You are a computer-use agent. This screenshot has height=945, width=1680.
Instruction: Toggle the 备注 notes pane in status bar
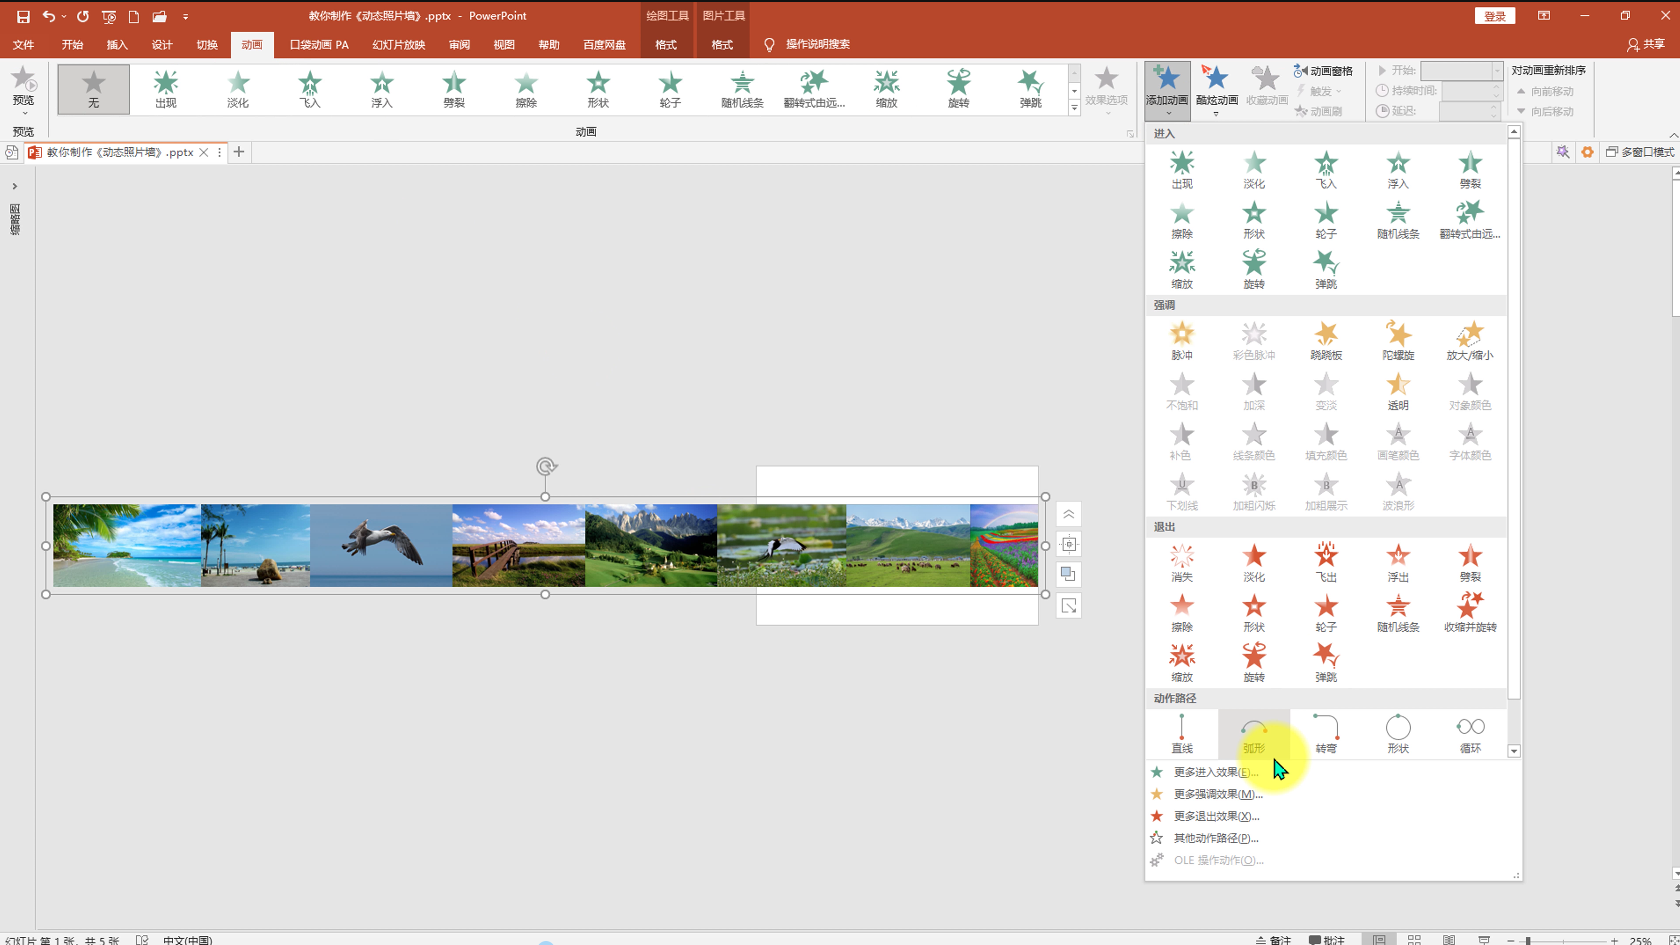(x=1273, y=940)
